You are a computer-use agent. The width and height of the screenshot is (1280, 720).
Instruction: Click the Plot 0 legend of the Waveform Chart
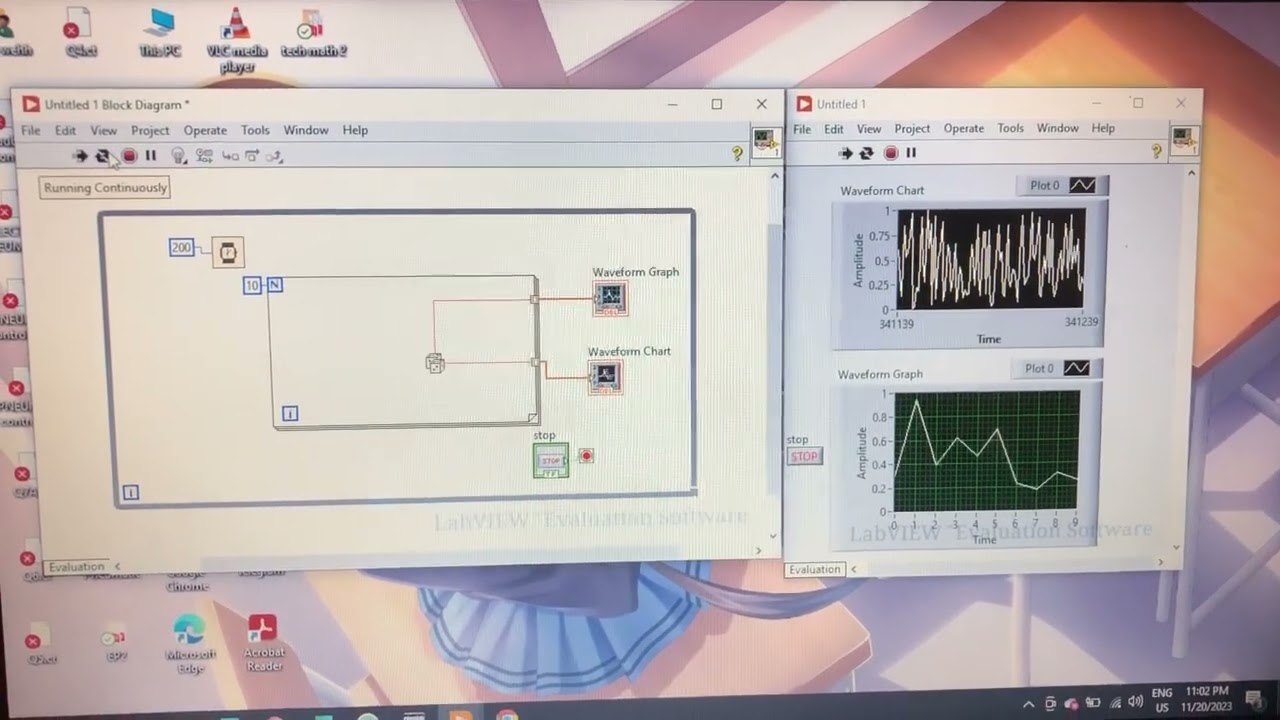coord(1062,185)
